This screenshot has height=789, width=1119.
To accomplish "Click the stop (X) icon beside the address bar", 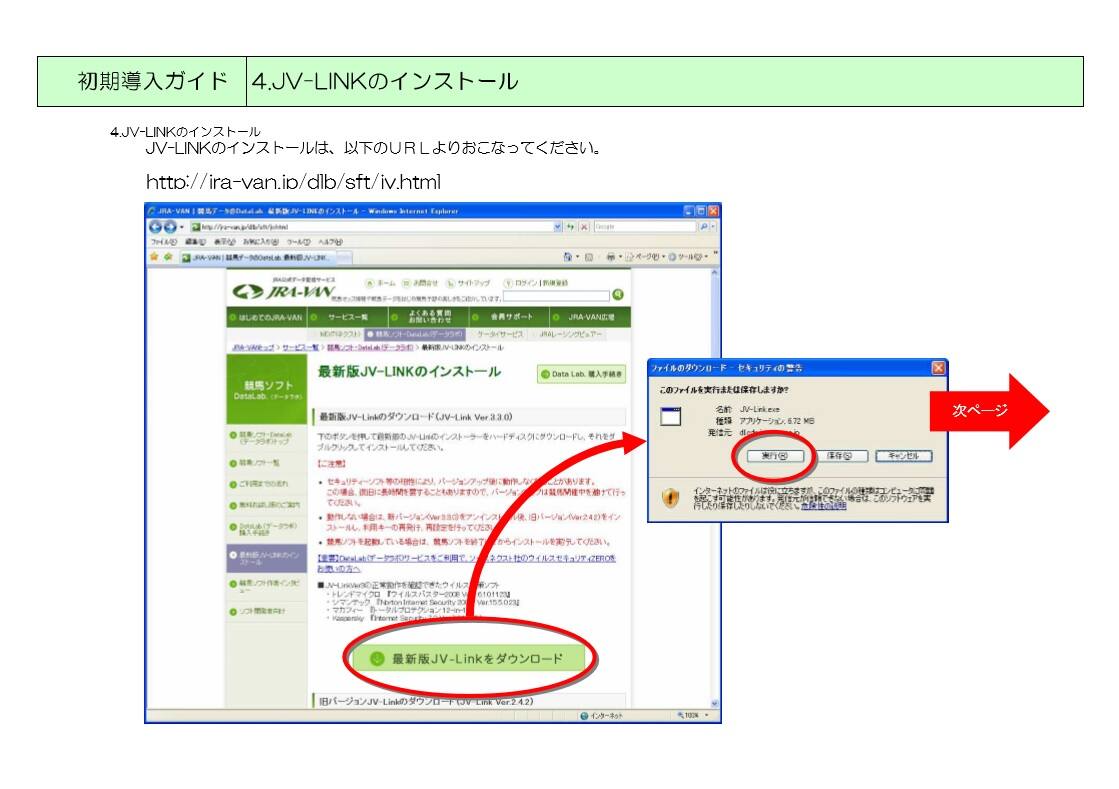I will (x=584, y=227).
